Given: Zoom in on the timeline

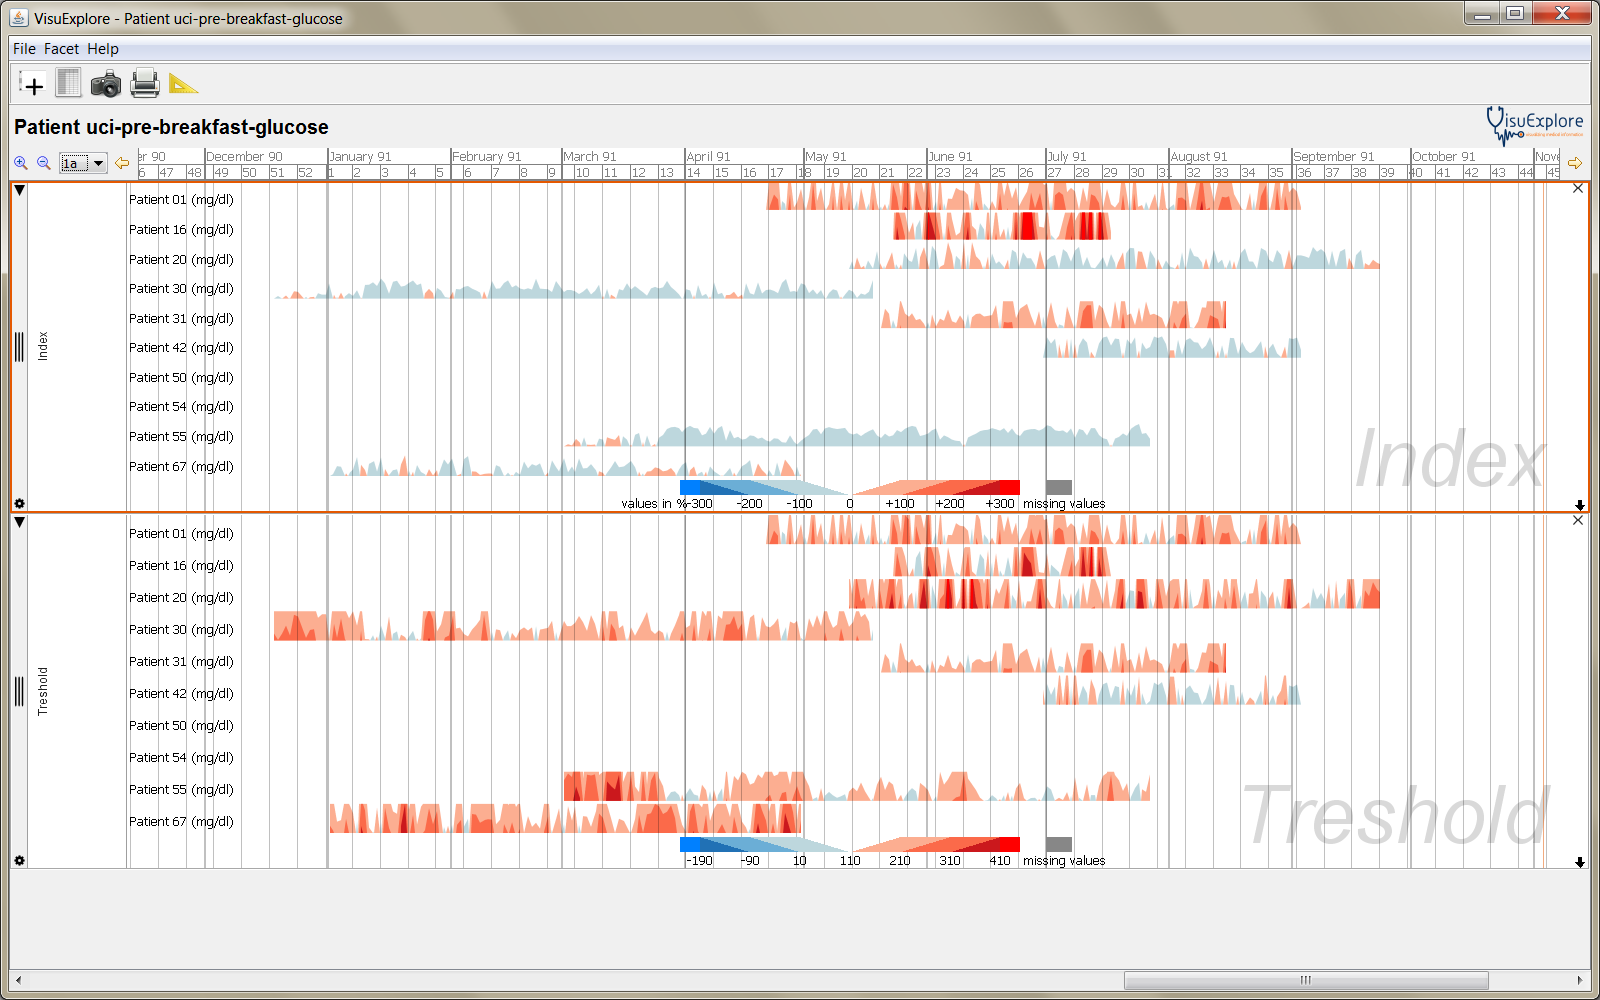Looking at the screenshot, I should click(x=21, y=163).
